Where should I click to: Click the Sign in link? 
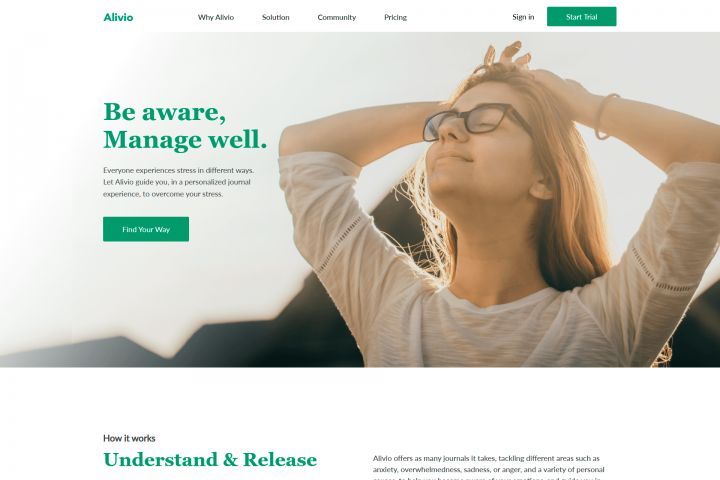[523, 17]
